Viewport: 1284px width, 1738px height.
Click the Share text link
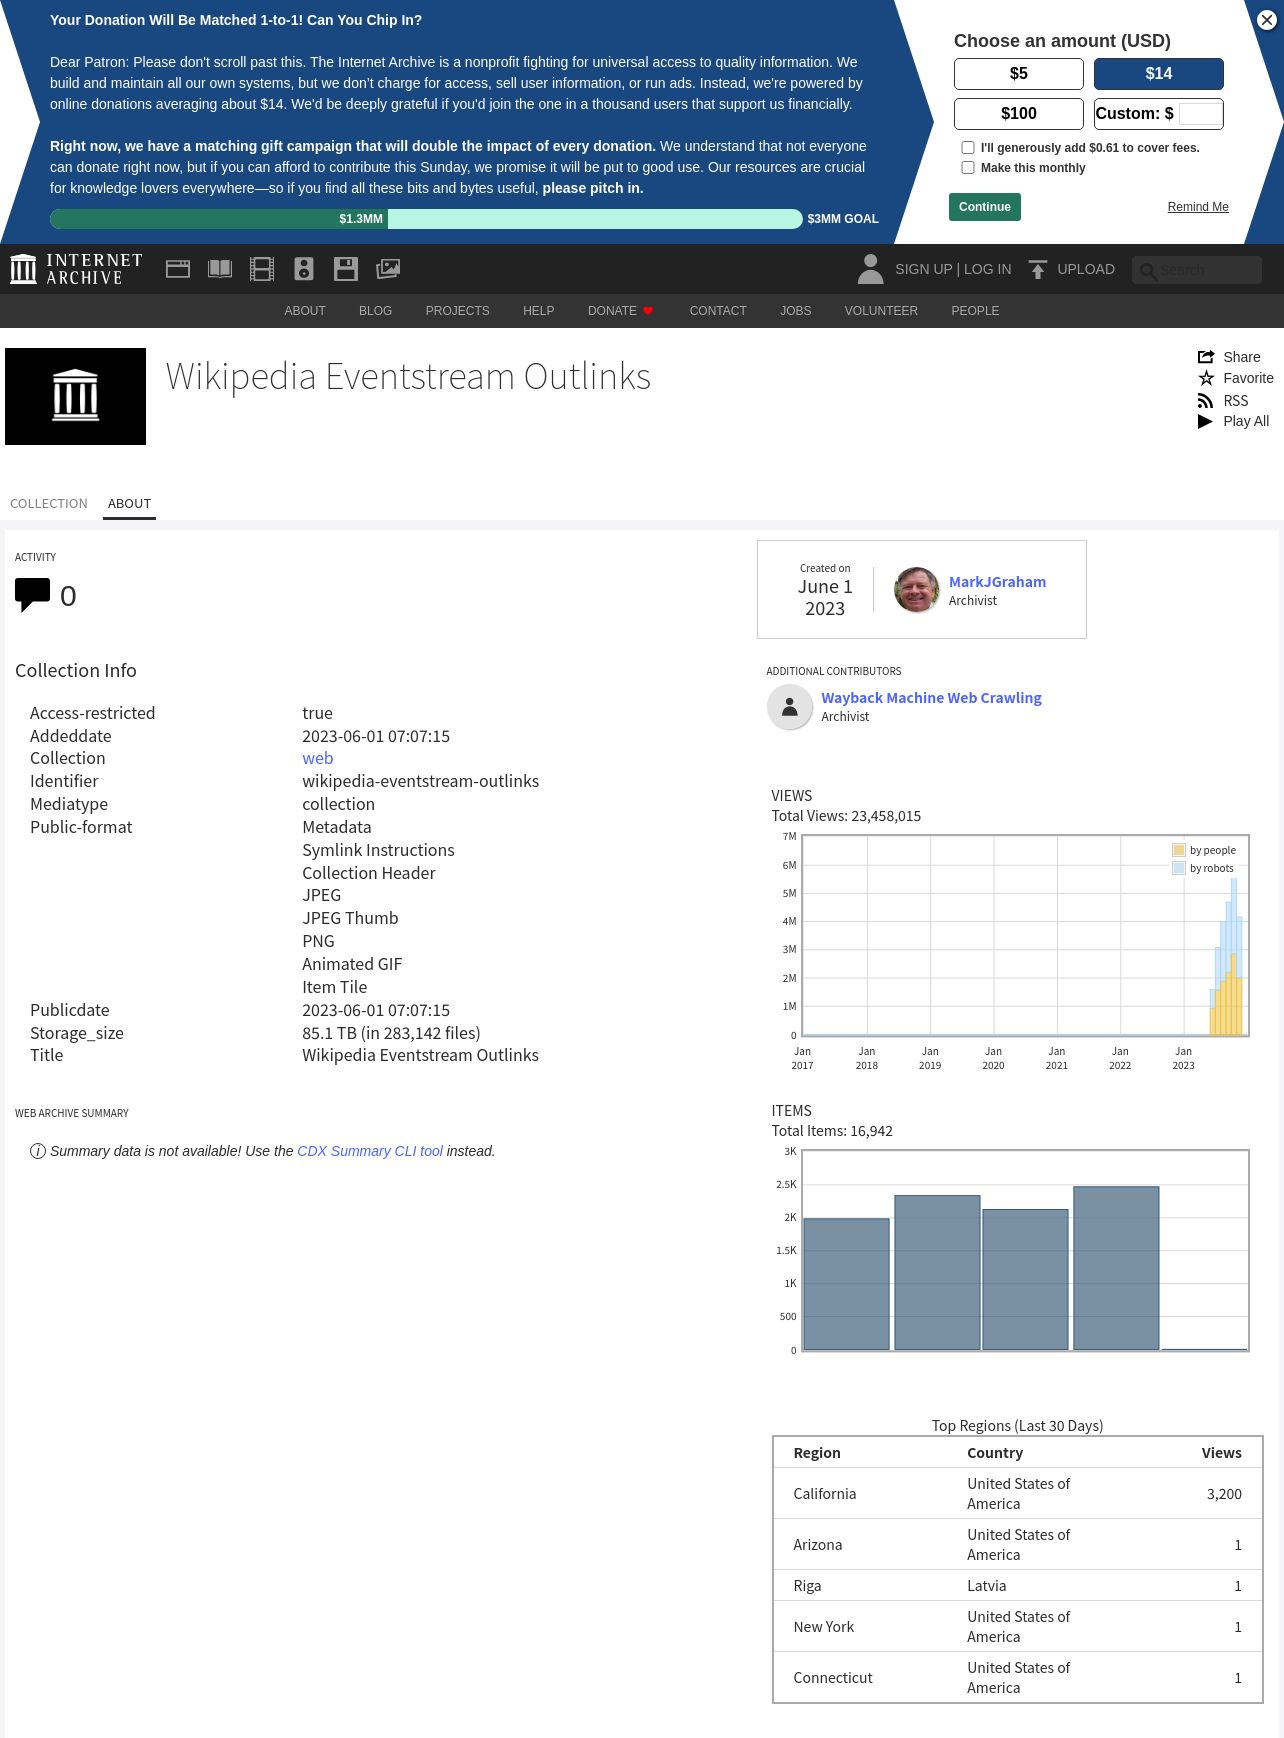click(1242, 357)
